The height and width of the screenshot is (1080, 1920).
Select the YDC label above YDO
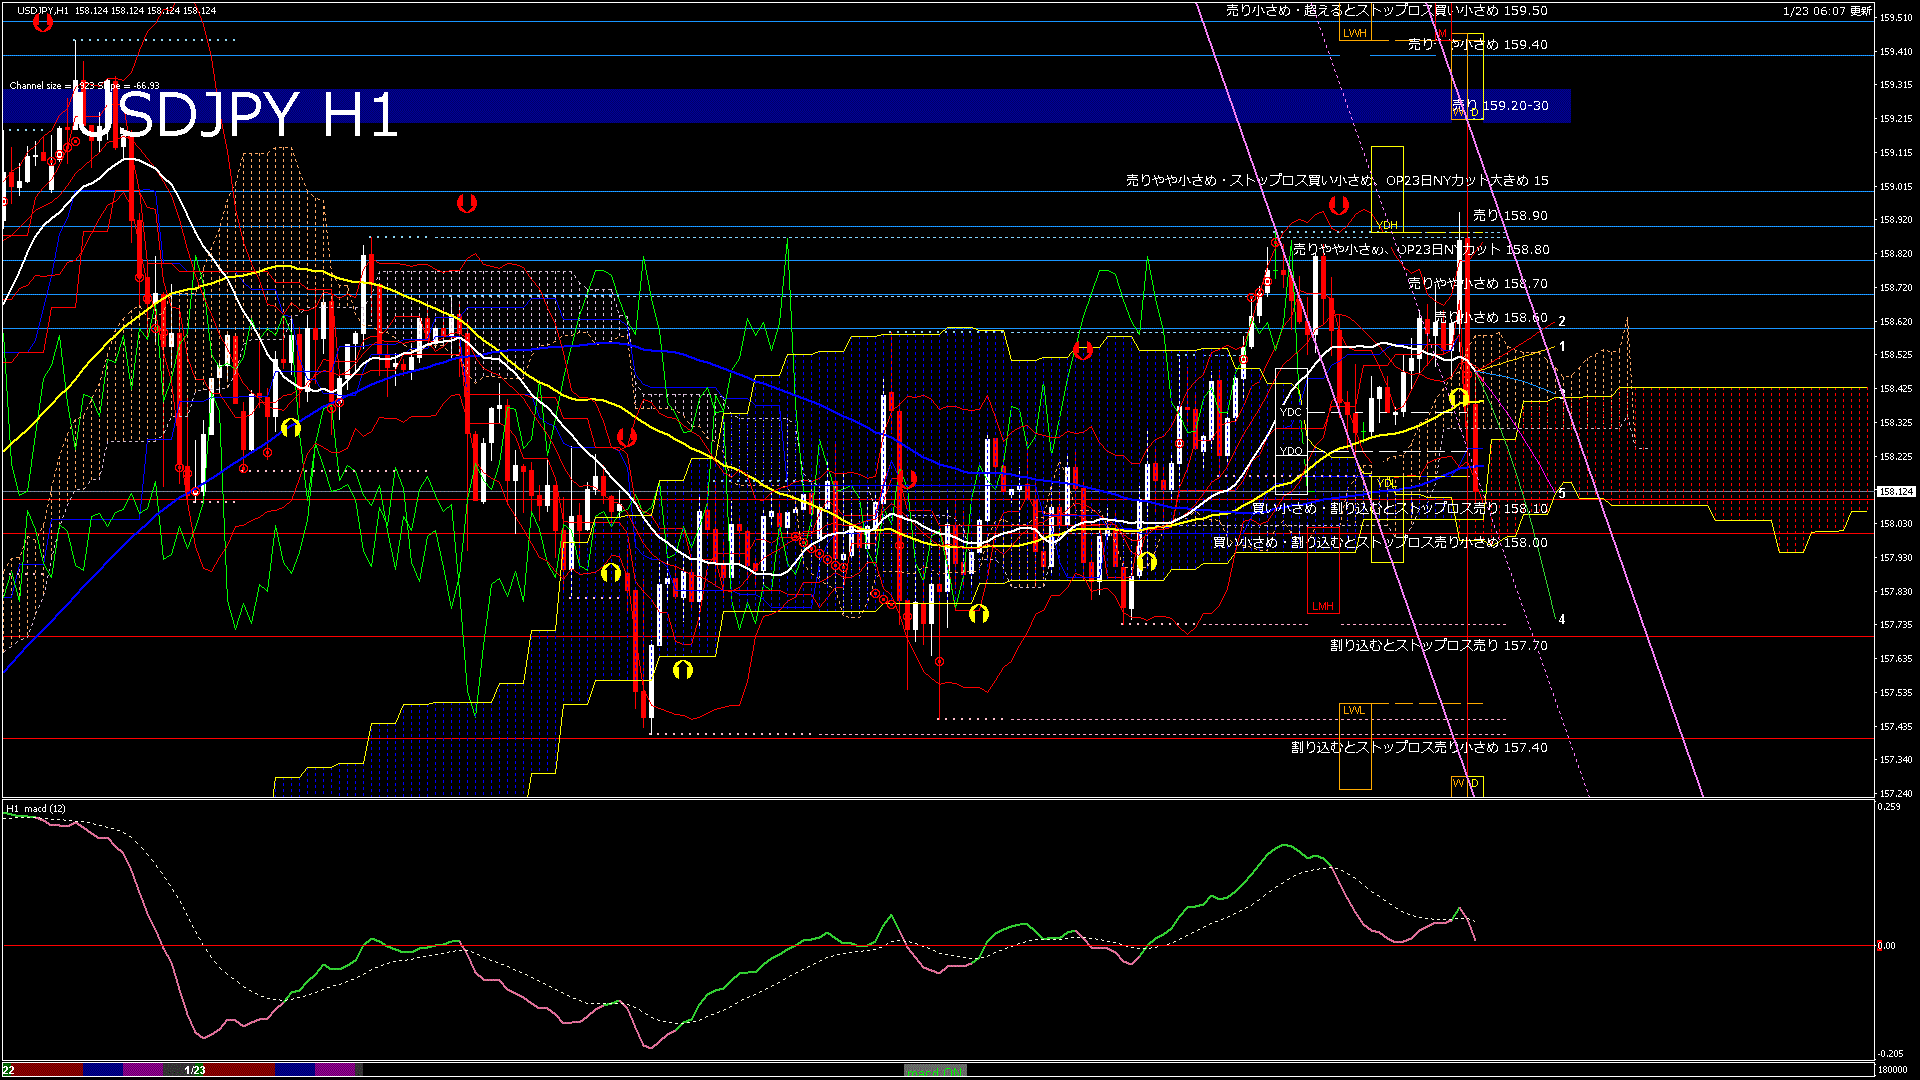pos(1291,410)
